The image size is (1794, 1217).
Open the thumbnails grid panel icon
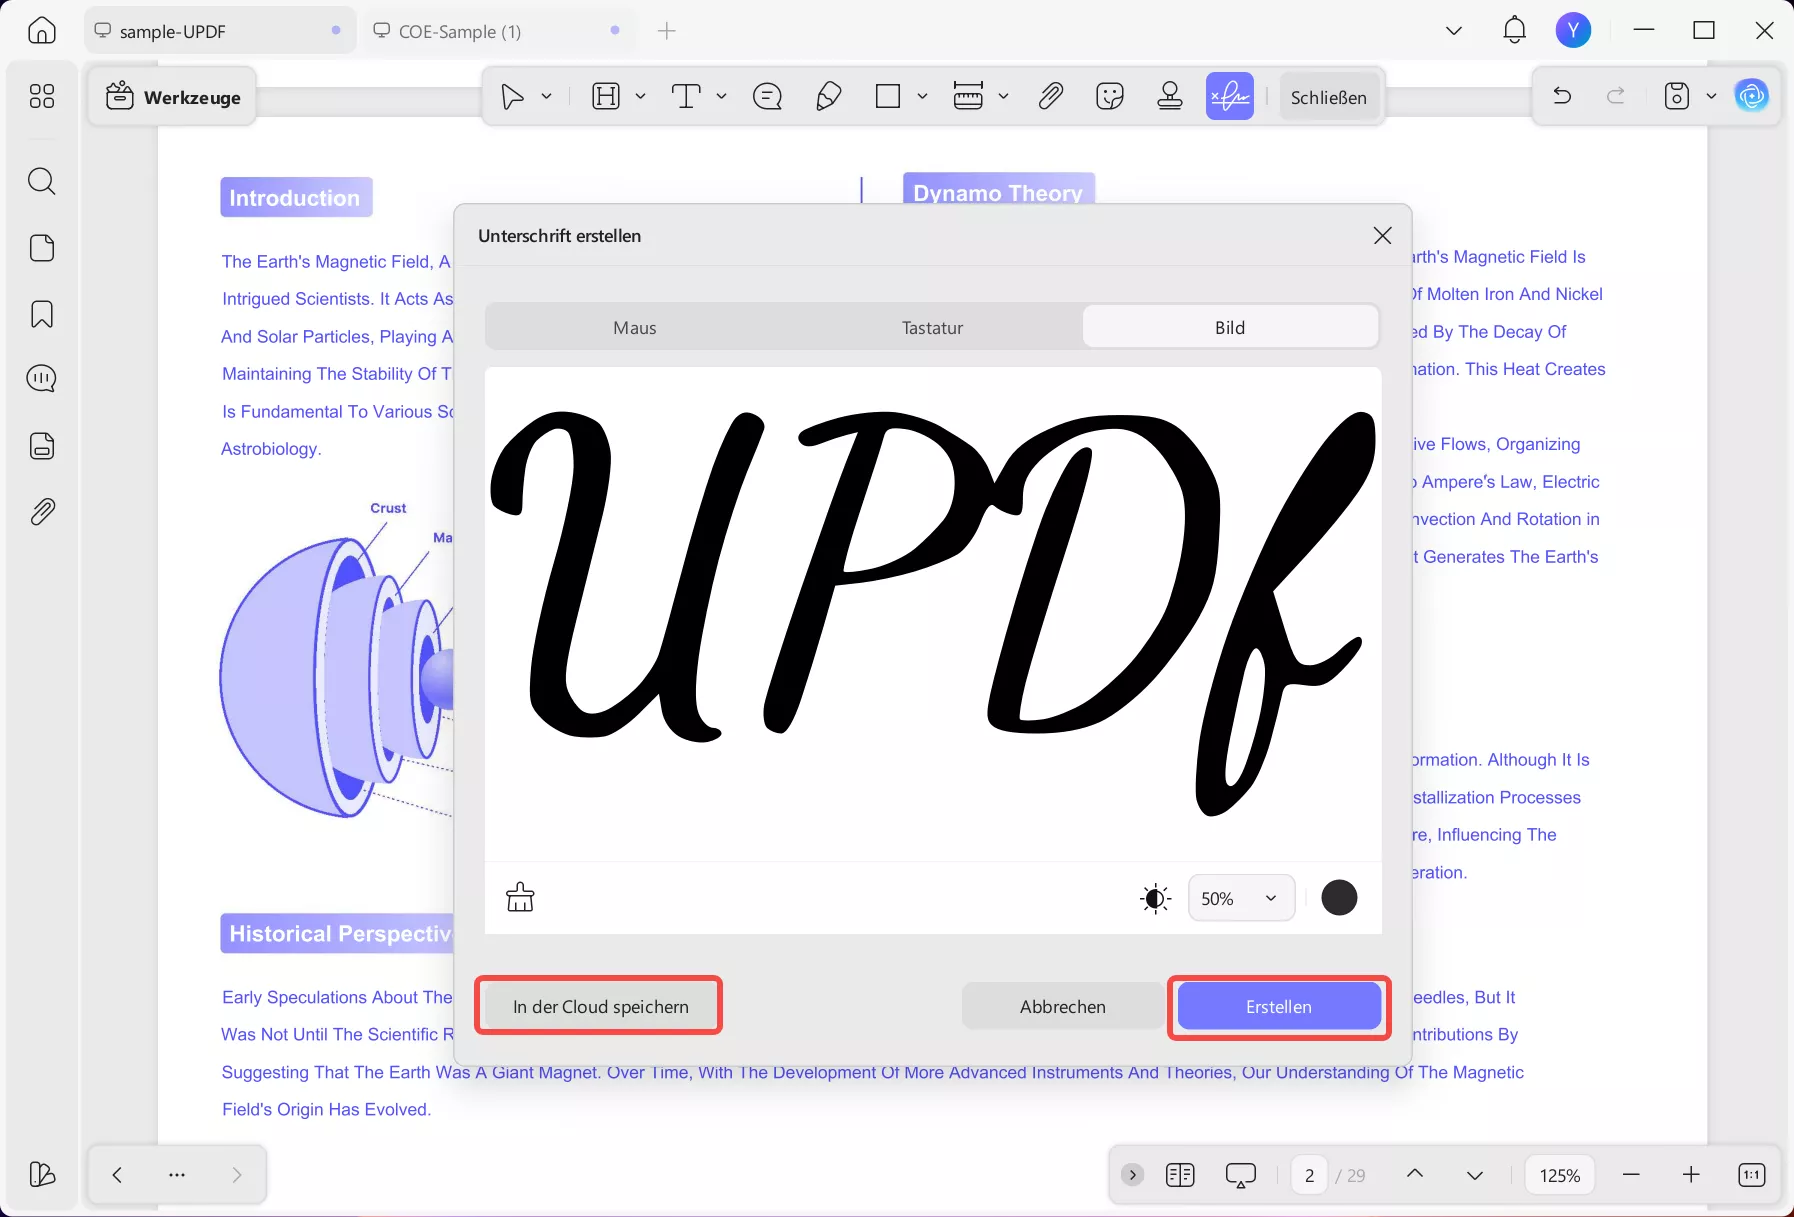tap(42, 96)
